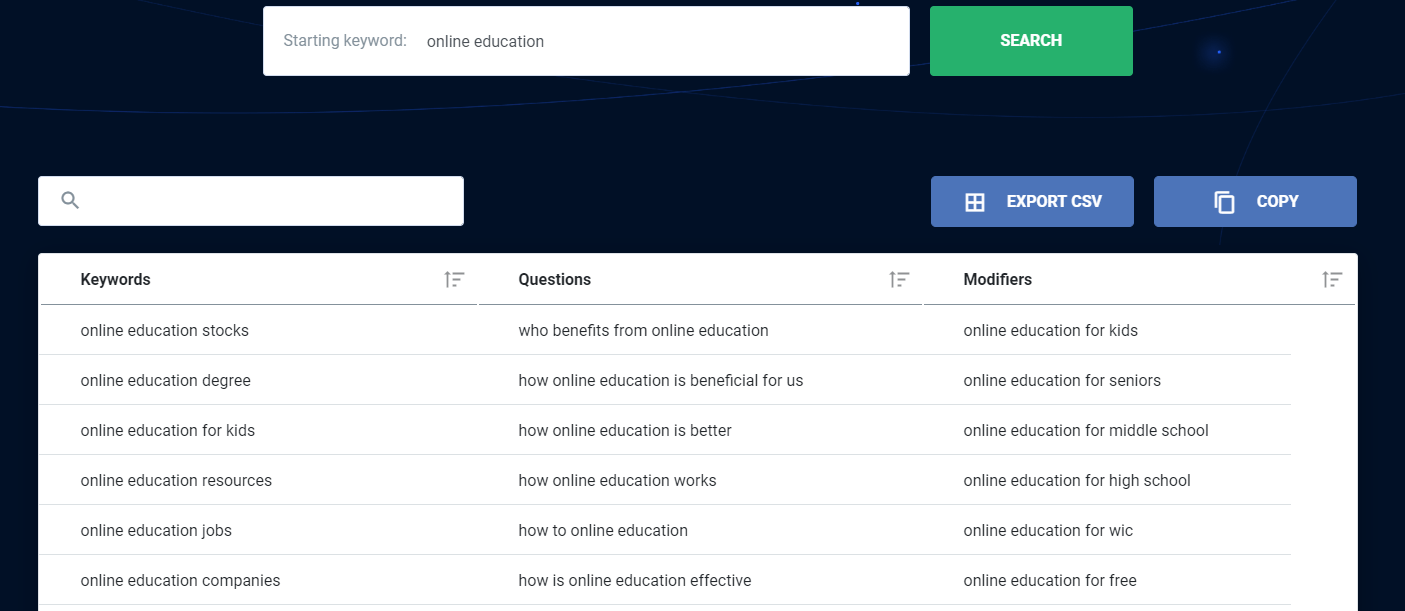Screen dimensions: 1405x611
Task: Click 'how online education works' question
Action: coord(617,481)
